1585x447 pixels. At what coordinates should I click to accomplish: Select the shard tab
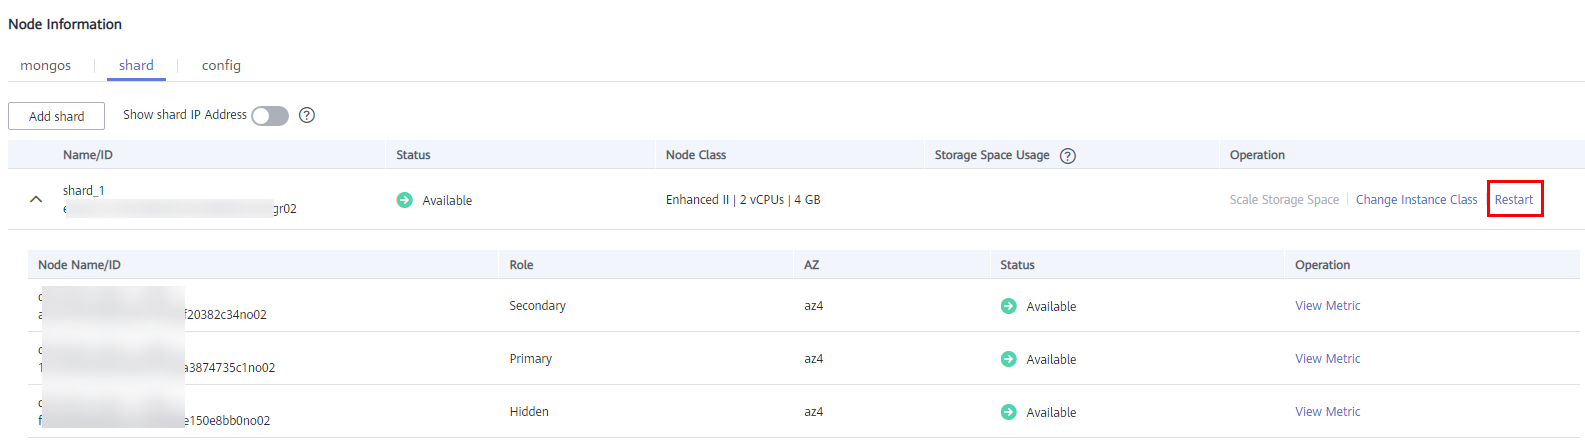point(136,65)
